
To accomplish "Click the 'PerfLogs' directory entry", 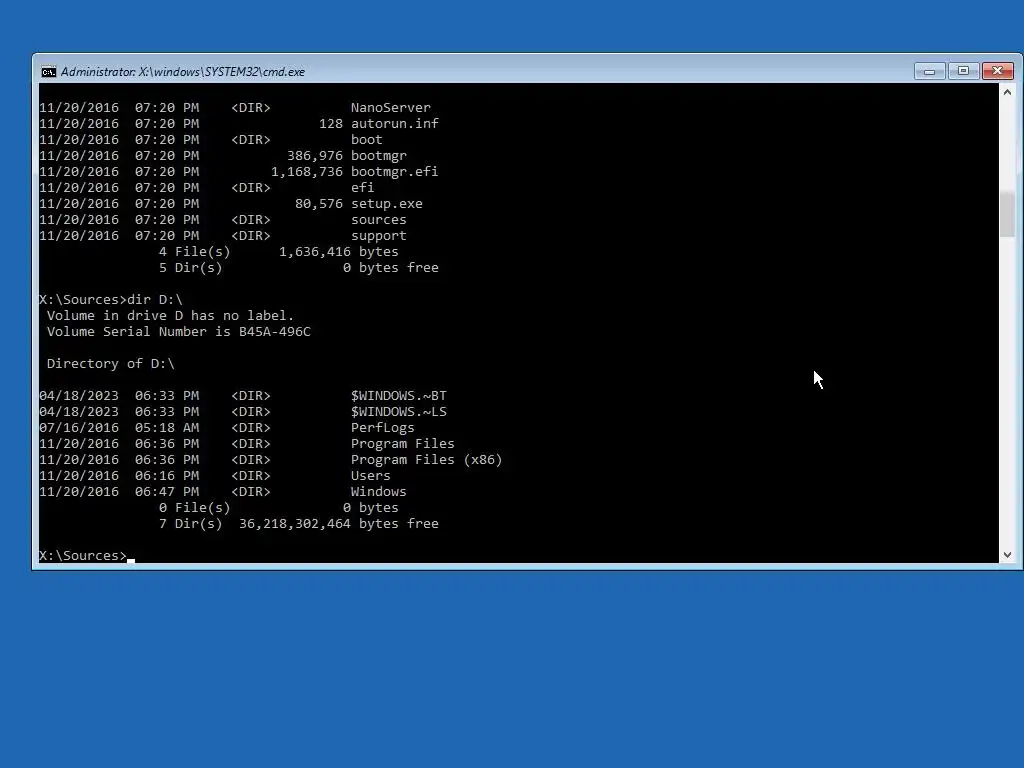I will tap(383, 428).
